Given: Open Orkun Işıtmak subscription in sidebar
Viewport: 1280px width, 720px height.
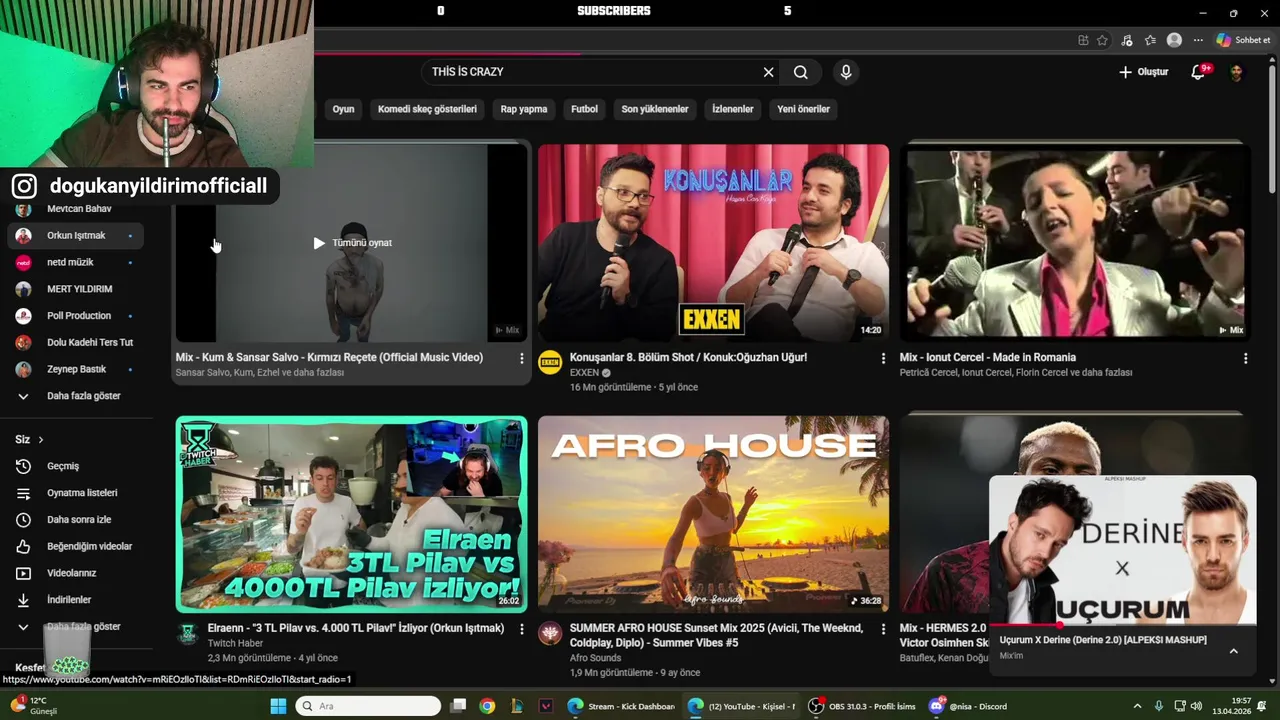Looking at the screenshot, I should coord(76,236).
